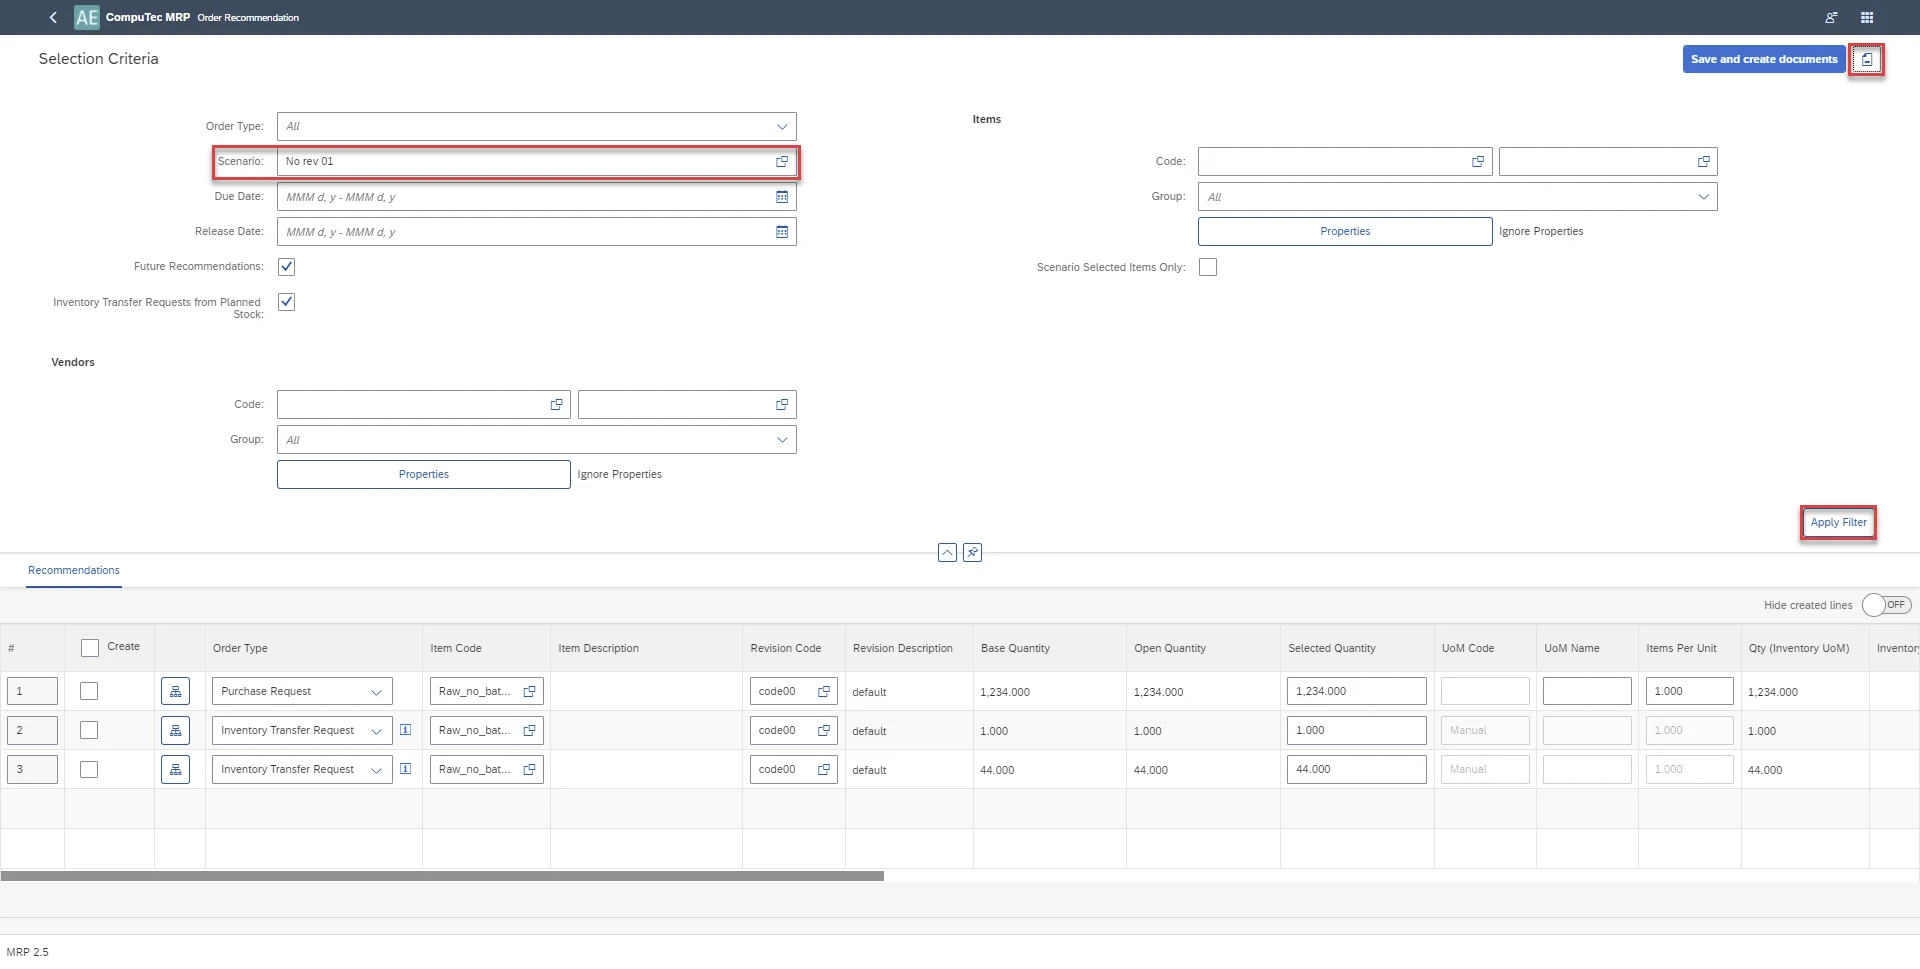Open row 1 Purchase Request order type dropdown
The height and width of the screenshot is (969, 1920).
(376, 692)
